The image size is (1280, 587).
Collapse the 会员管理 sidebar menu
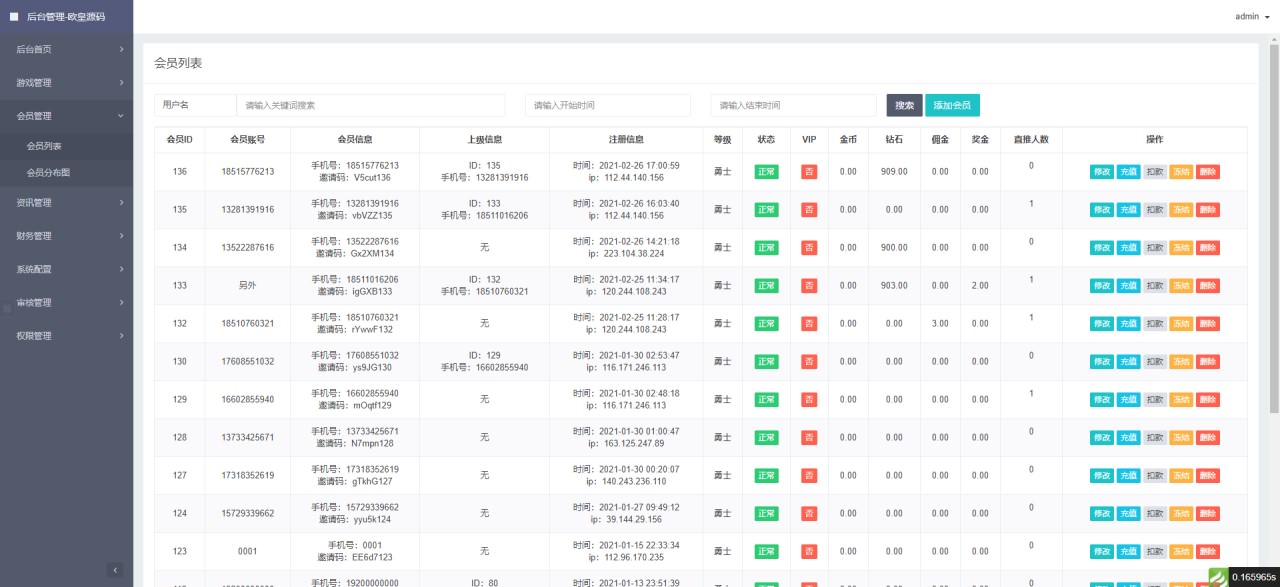pyautogui.click(x=66, y=116)
